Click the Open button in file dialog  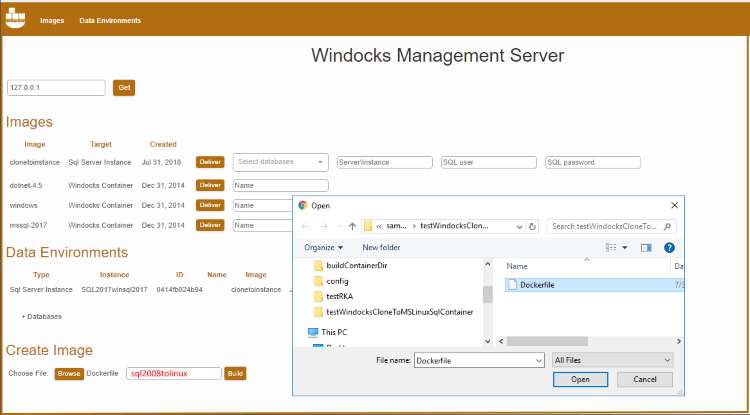click(580, 380)
